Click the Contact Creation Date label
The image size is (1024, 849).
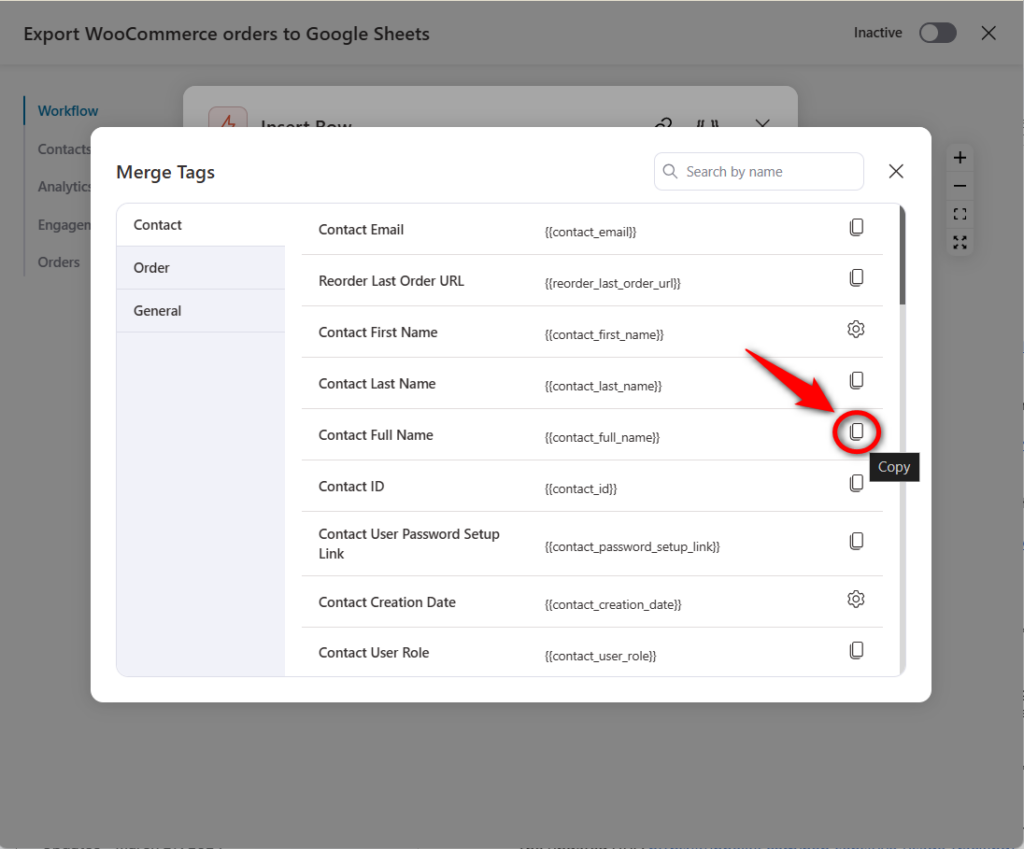tap(387, 602)
